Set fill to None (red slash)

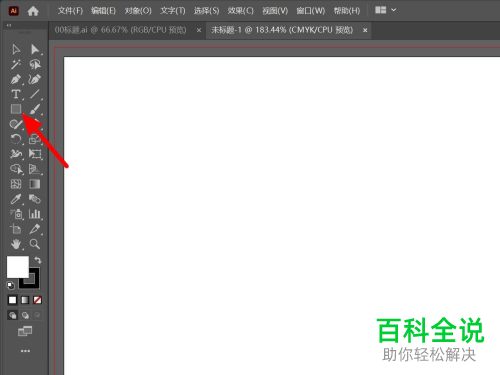pyautogui.click(x=37, y=300)
